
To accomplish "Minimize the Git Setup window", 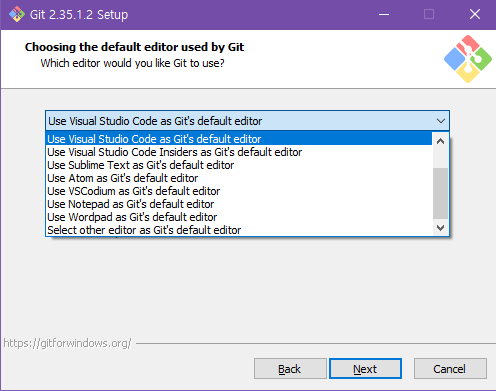I will pos(384,14).
